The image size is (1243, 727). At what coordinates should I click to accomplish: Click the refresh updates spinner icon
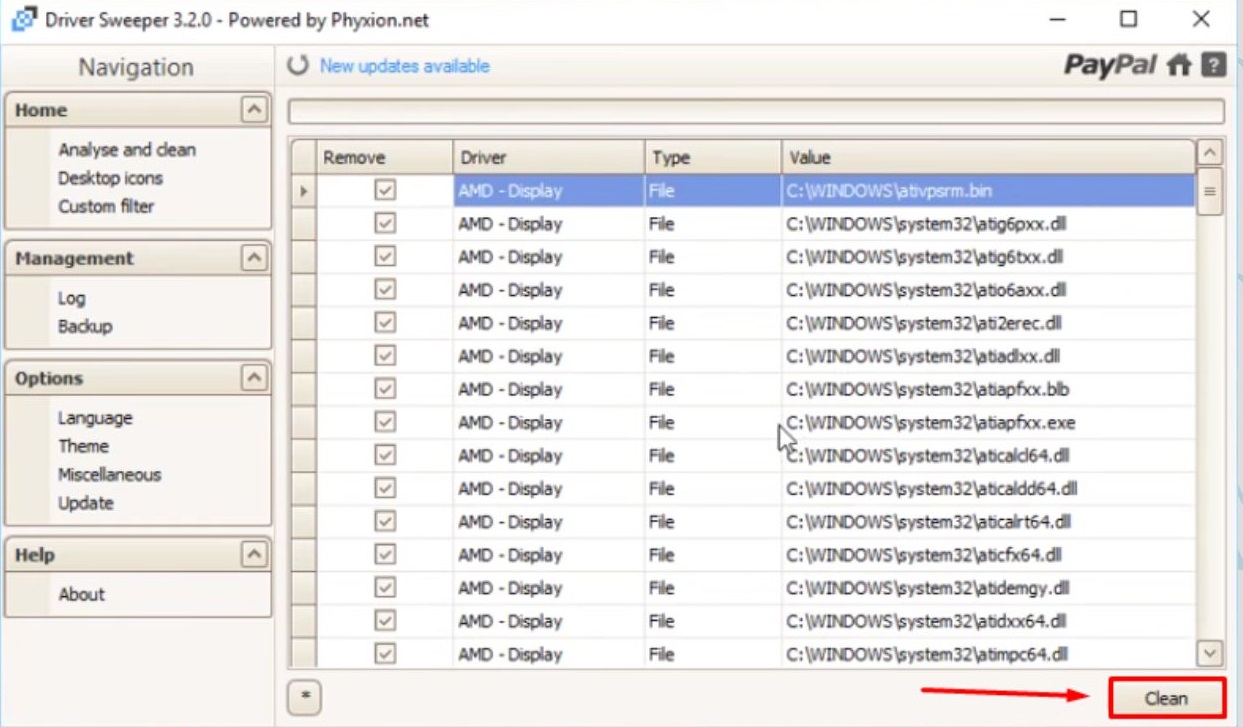point(298,66)
